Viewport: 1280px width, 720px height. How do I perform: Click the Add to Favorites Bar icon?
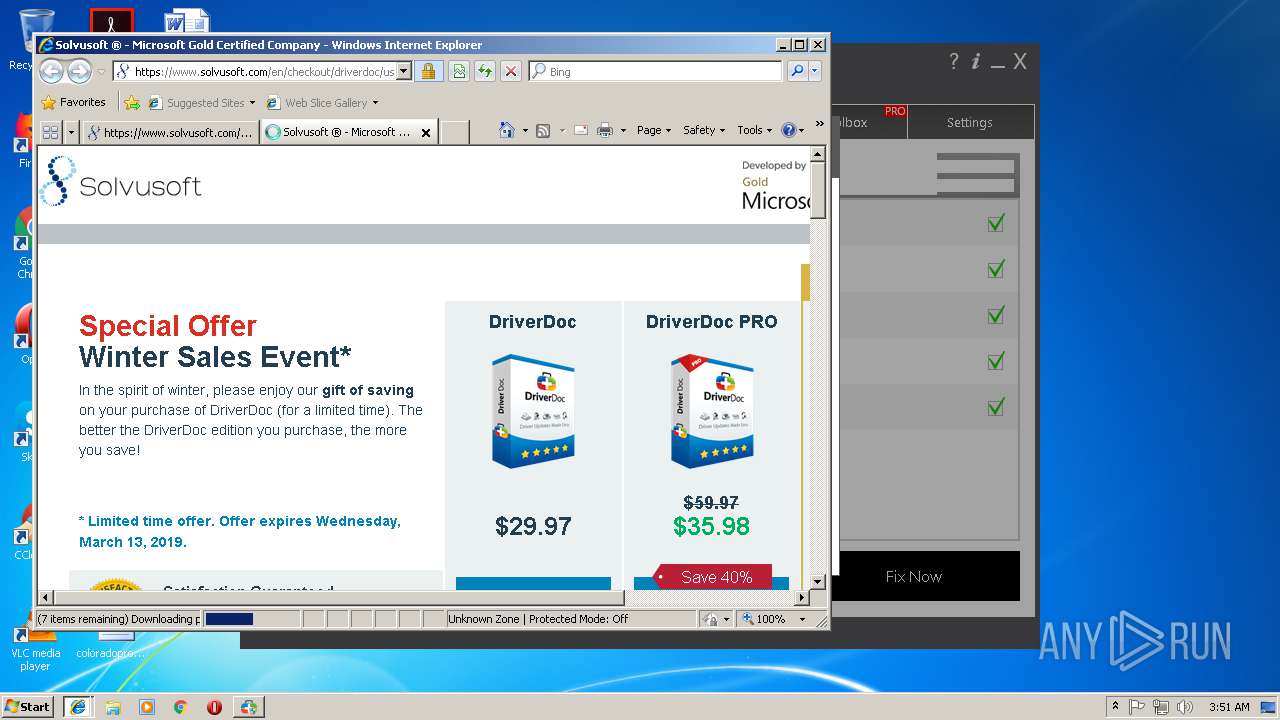[131, 102]
